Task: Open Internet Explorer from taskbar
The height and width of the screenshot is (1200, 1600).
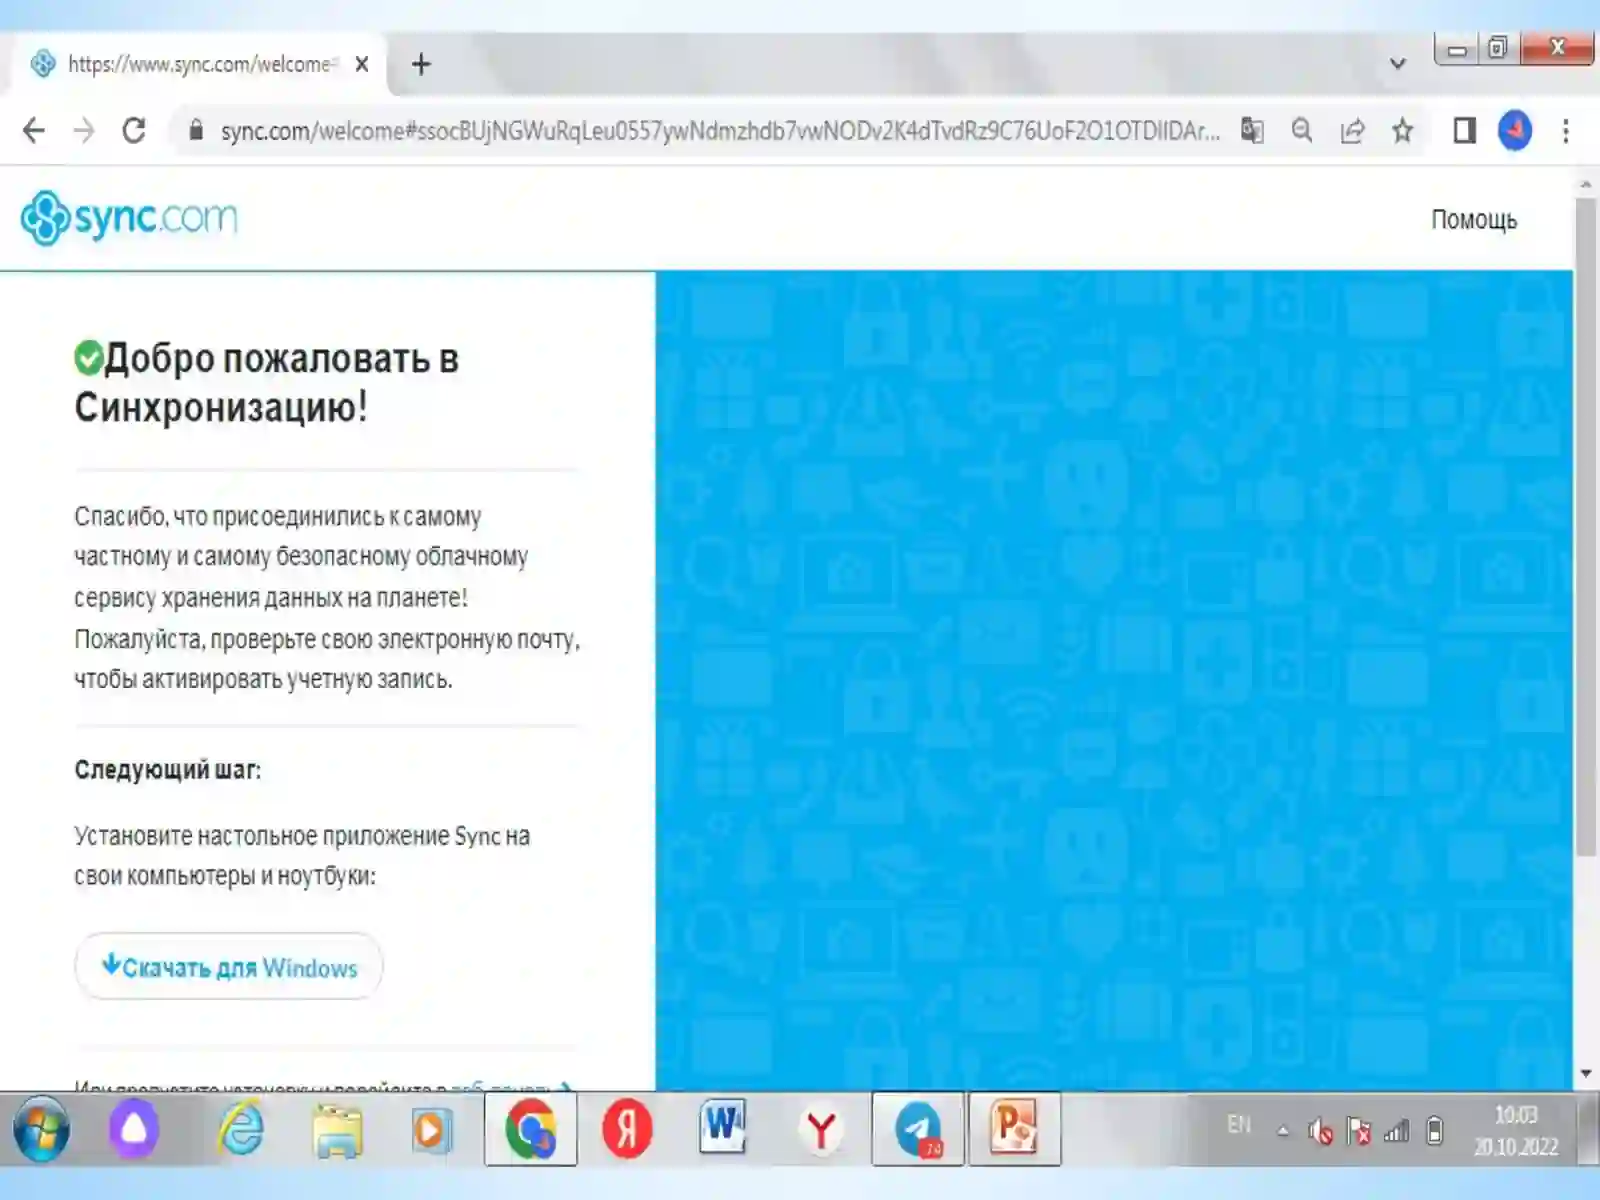Action: 241,1130
